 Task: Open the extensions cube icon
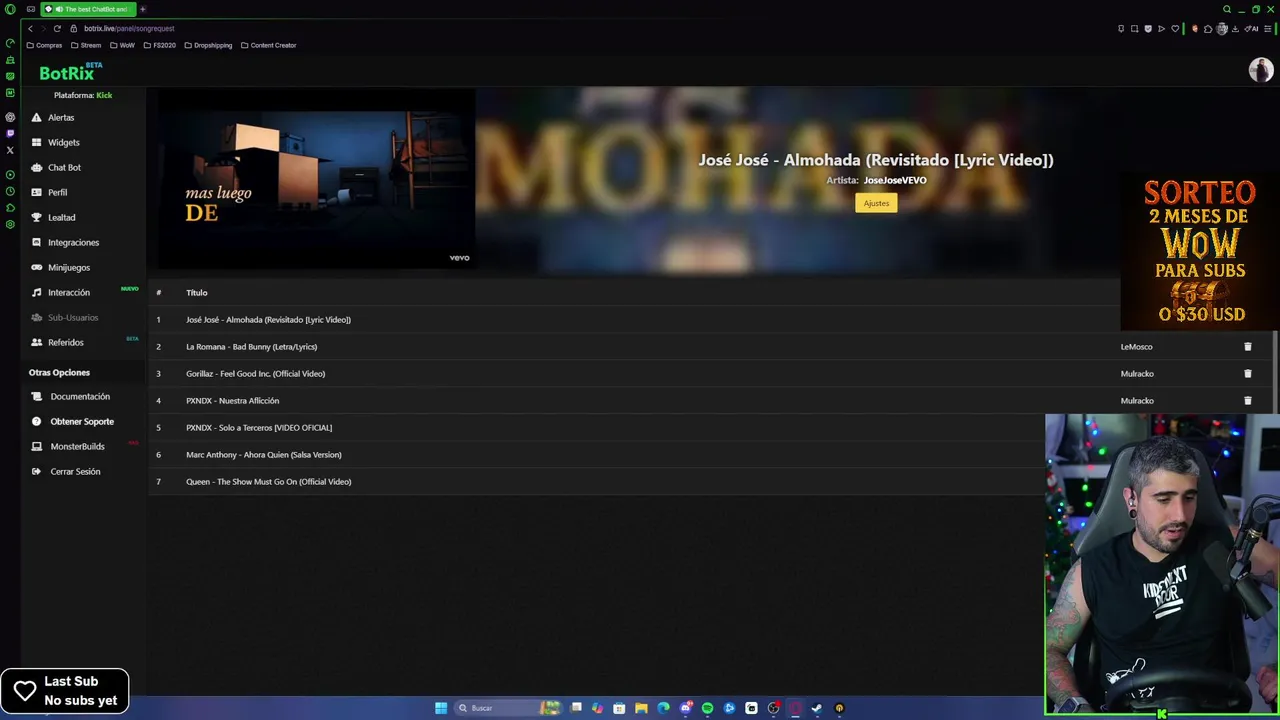point(1208,29)
